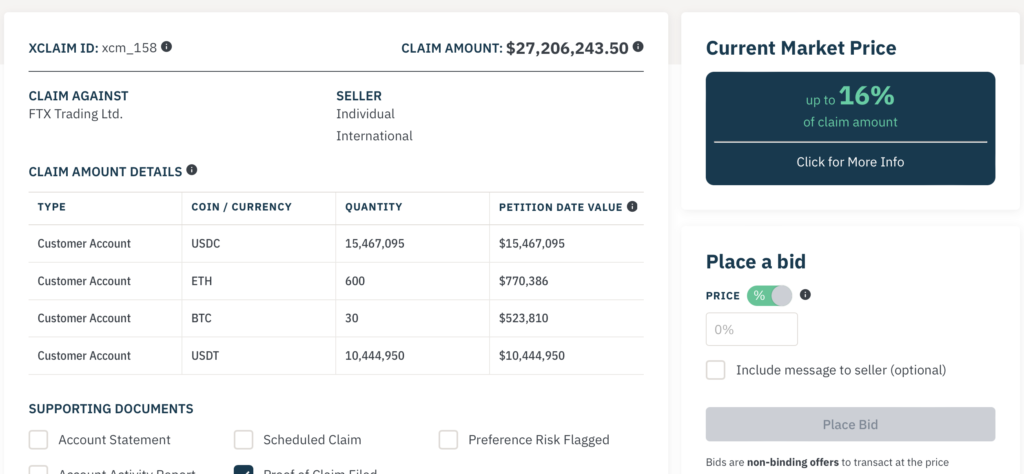This screenshot has height=474, width=1024.
Task: Click Customer Account in the BTC row
Action: 84,319
